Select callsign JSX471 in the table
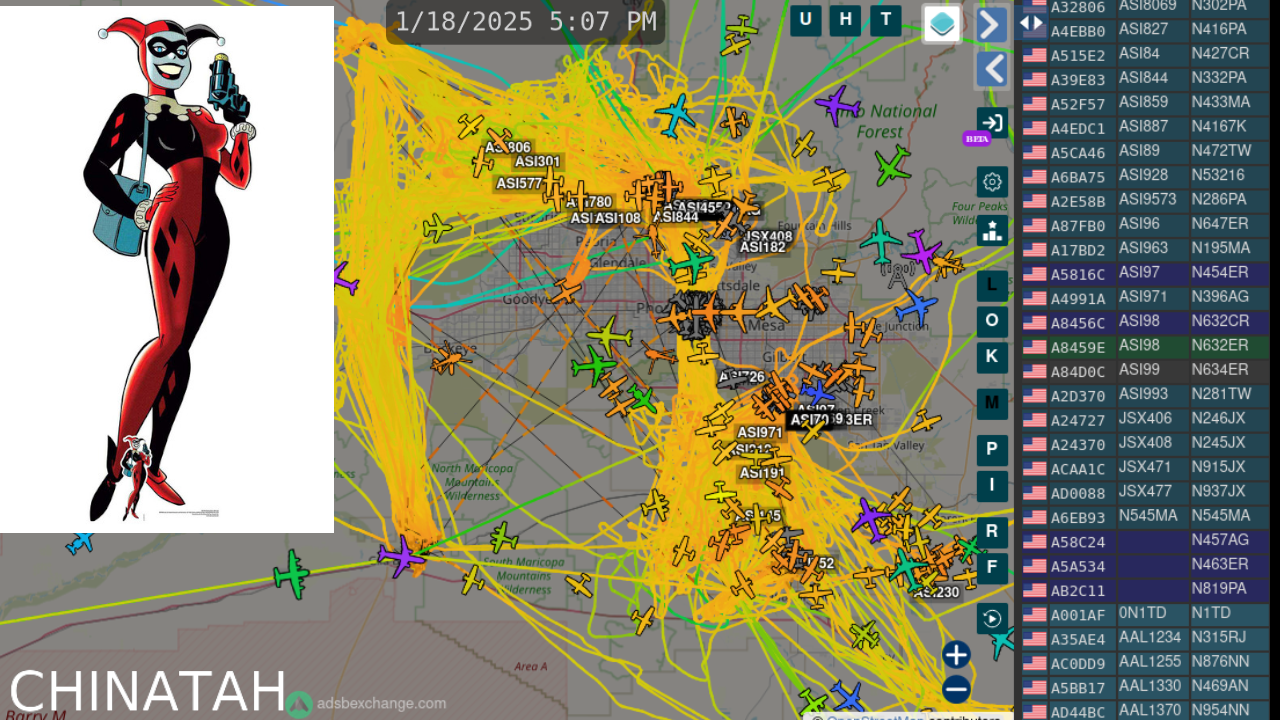1280x720 pixels. [1146, 467]
